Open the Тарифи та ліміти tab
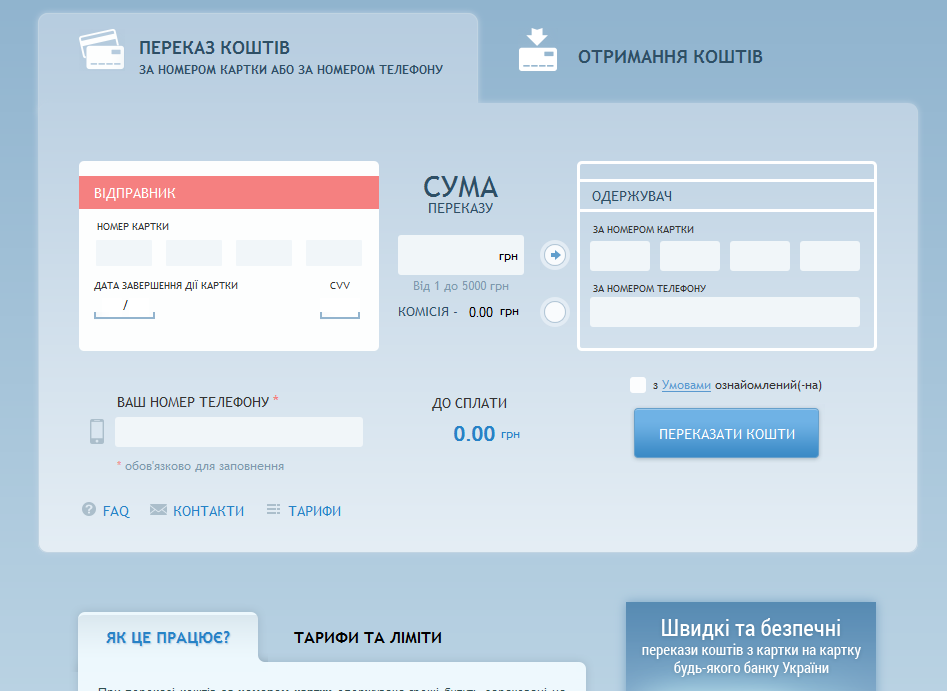 click(367, 638)
